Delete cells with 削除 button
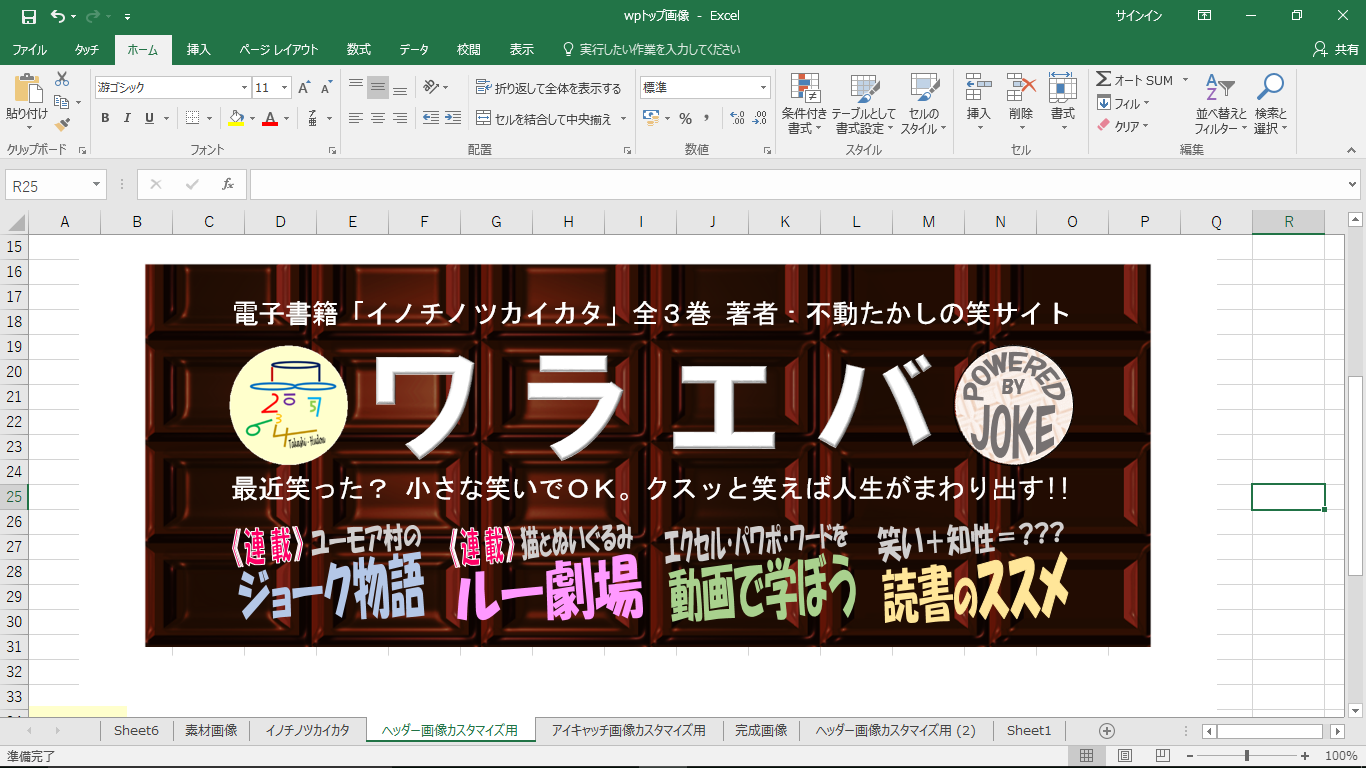The image size is (1366, 768). click(1020, 103)
